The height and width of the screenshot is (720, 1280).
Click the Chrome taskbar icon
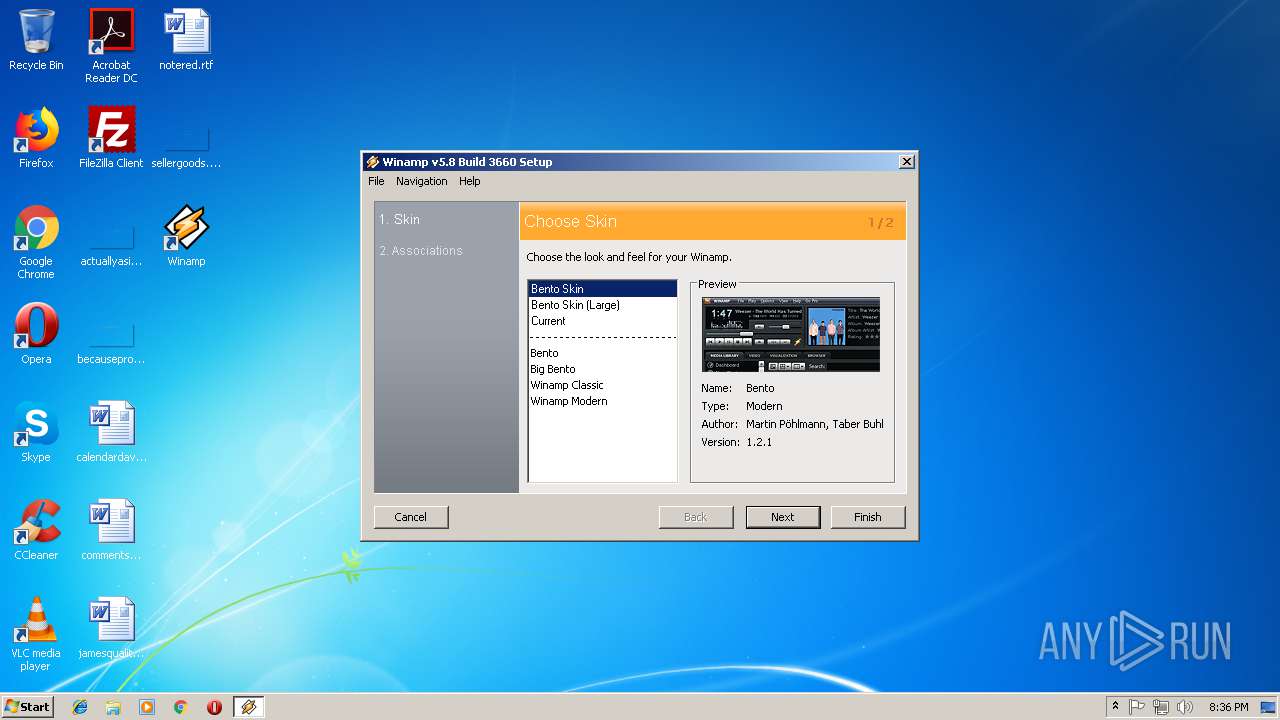(180, 707)
